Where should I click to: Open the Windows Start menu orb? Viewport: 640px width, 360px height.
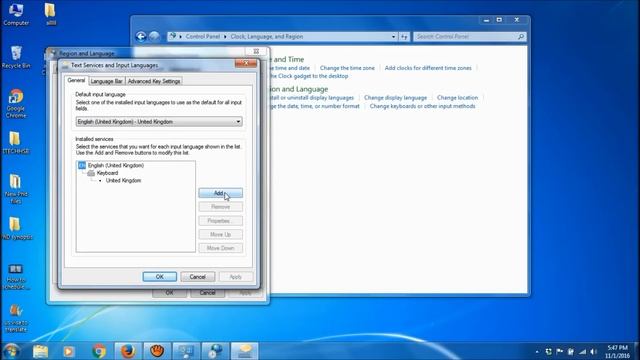click(11, 351)
